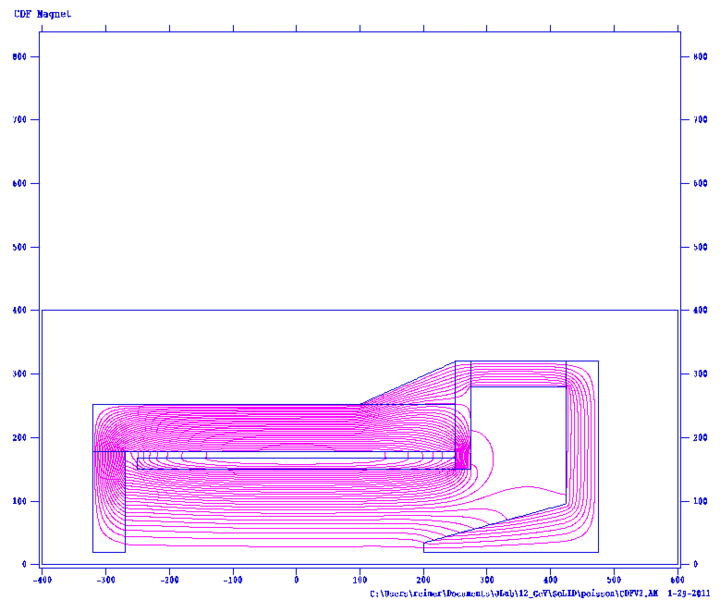Click the 'CDF Magnet' plot title

coord(43,14)
